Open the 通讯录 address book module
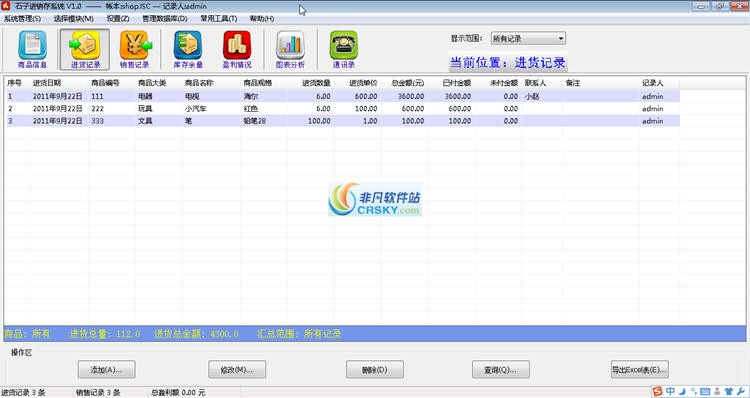750x398 pixels. tap(343, 50)
